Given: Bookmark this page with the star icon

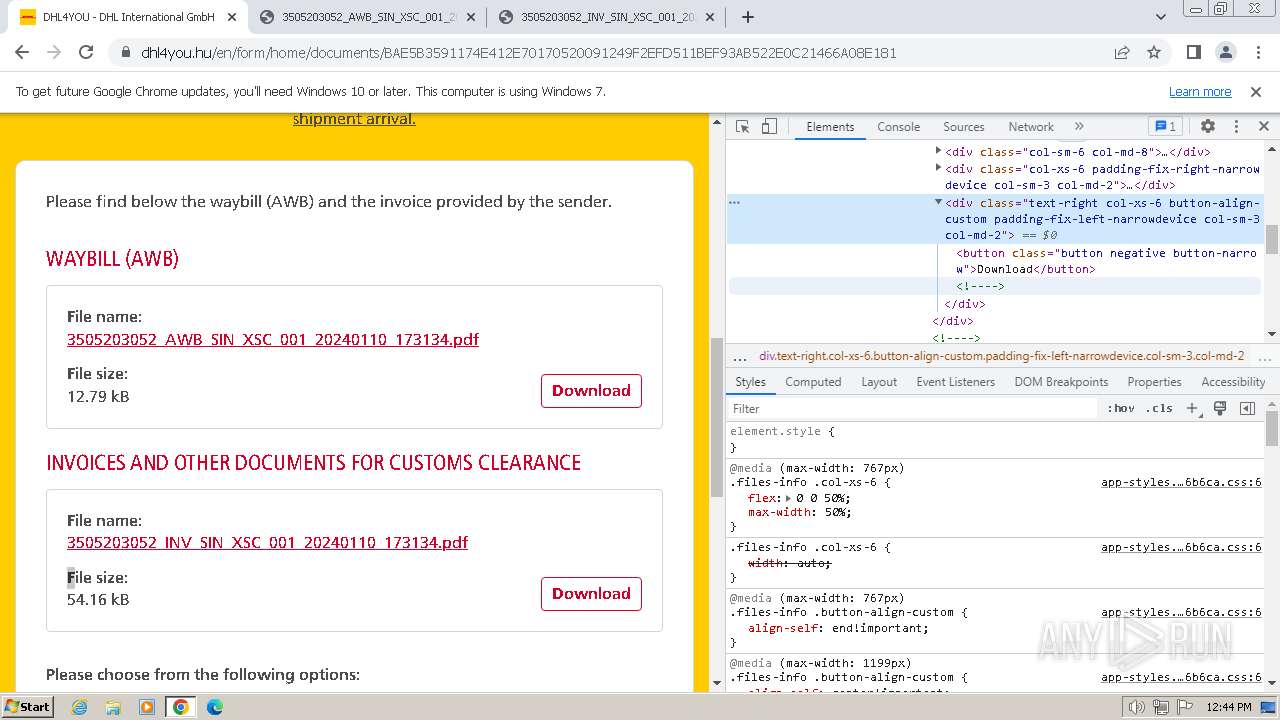Looking at the screenshot, I should tap(1154, 53).
